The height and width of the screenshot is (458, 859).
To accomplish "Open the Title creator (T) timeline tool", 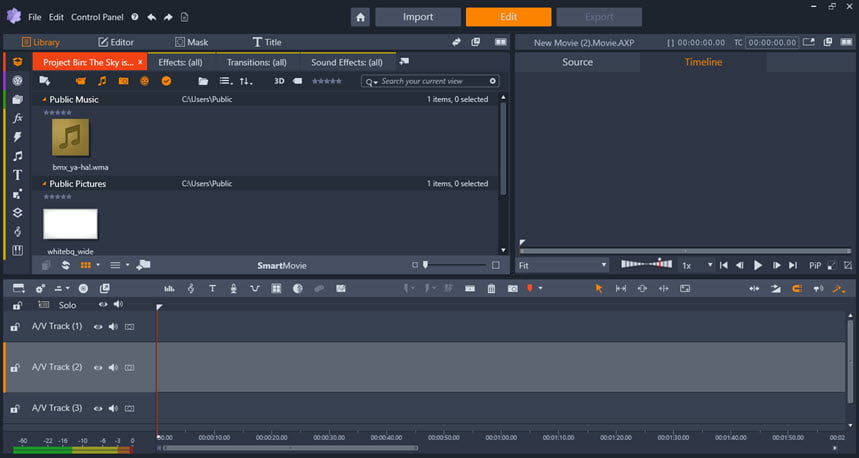I will coord(212,289).
